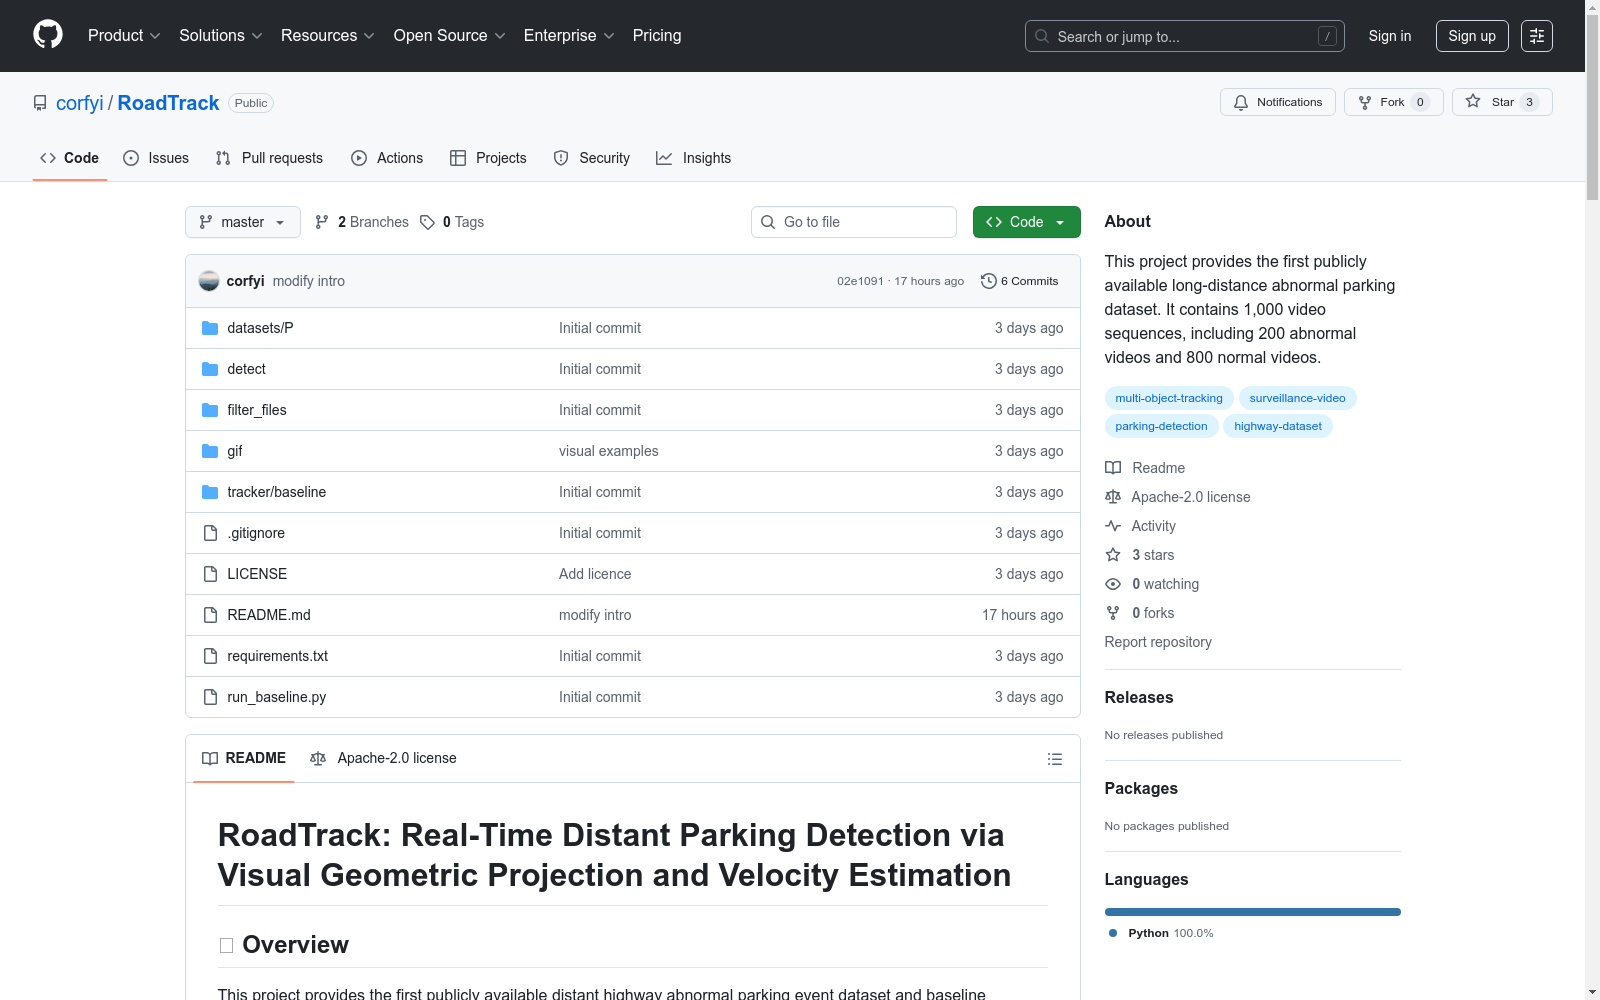Click the pulse icon beside Activity
This screenshot has width=1600, height=1000.
[1113, 526]
